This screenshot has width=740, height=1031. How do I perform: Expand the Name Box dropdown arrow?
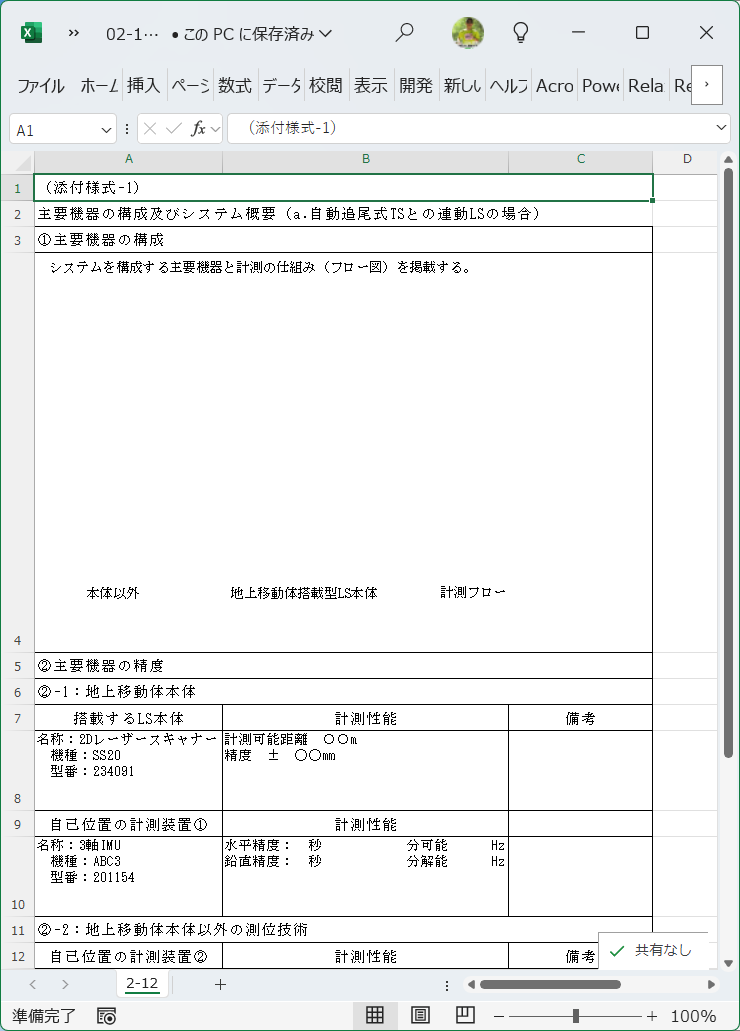coord(107,130)
